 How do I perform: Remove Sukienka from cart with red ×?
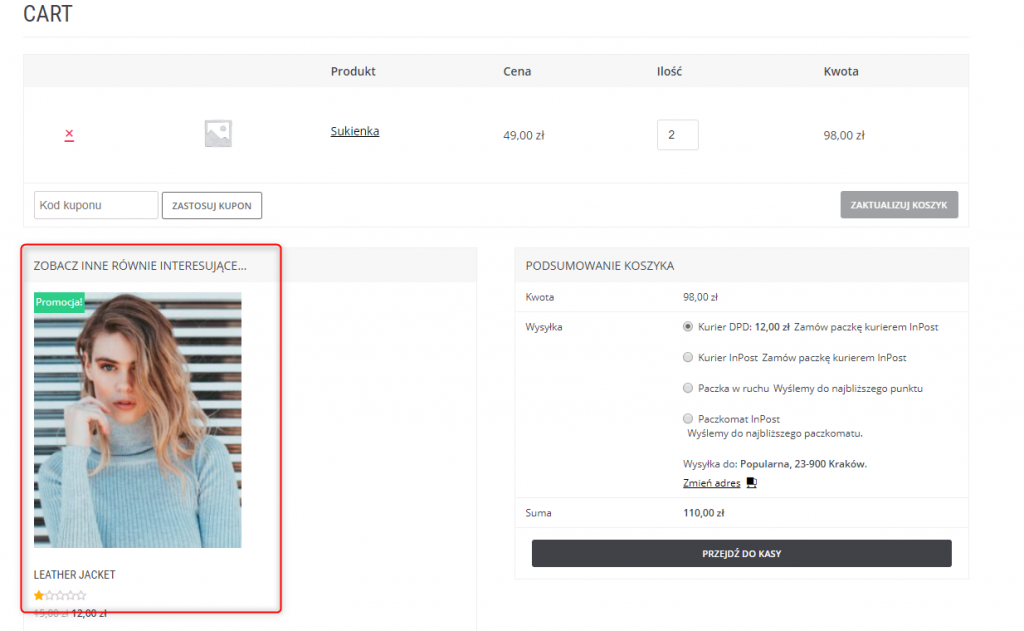69,134
